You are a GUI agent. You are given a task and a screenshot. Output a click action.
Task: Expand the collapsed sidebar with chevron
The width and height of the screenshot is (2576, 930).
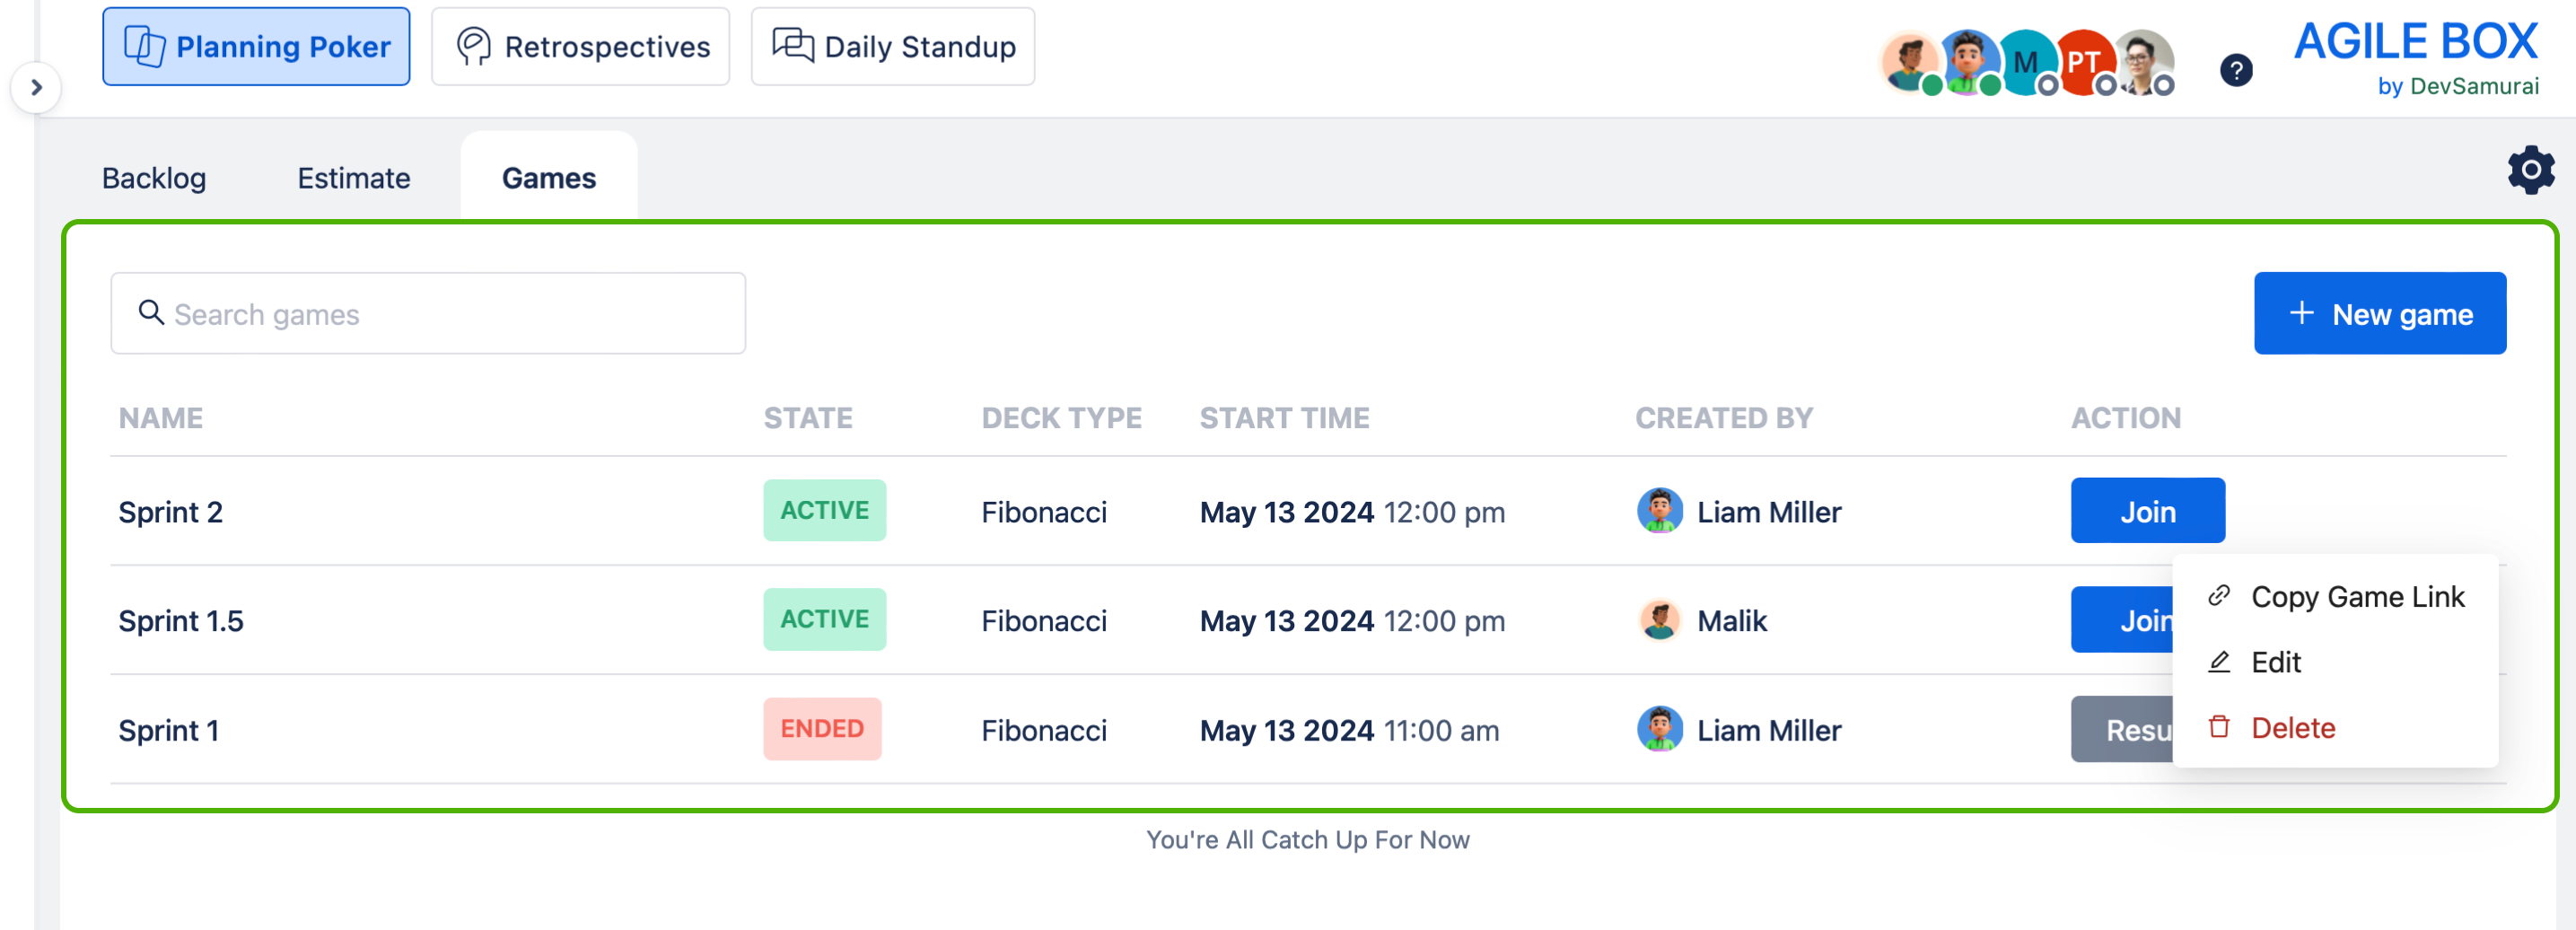tap(37, 88)
